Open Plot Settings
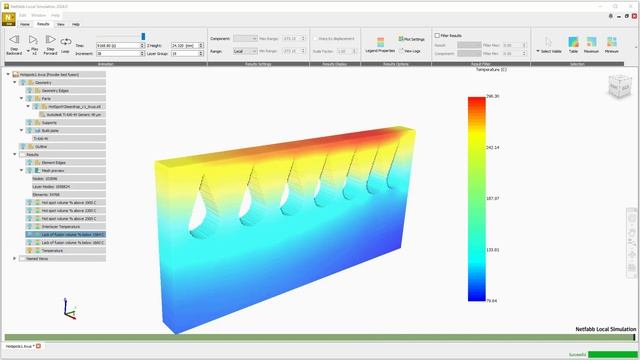The height and width of the screenshot is (360, 640). click(x=411, y=39)
